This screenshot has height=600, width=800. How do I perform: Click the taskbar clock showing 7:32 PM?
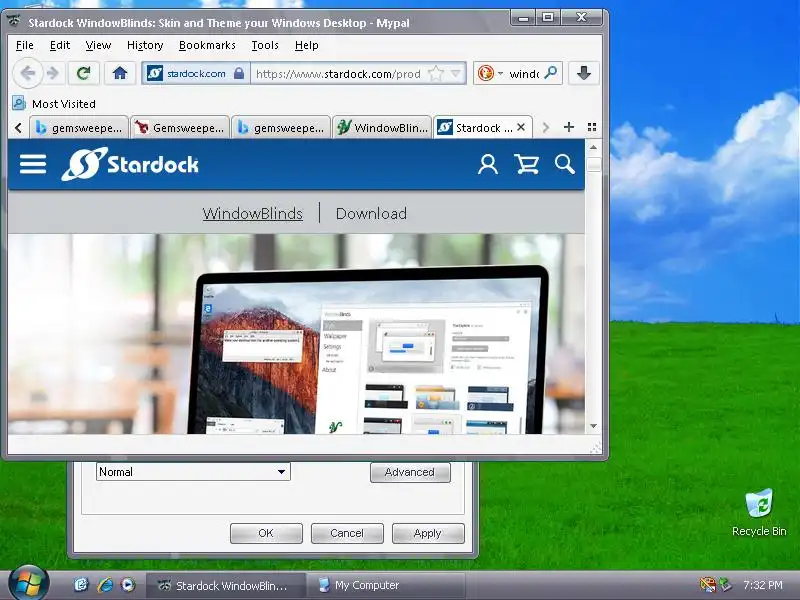click(762, 585)
